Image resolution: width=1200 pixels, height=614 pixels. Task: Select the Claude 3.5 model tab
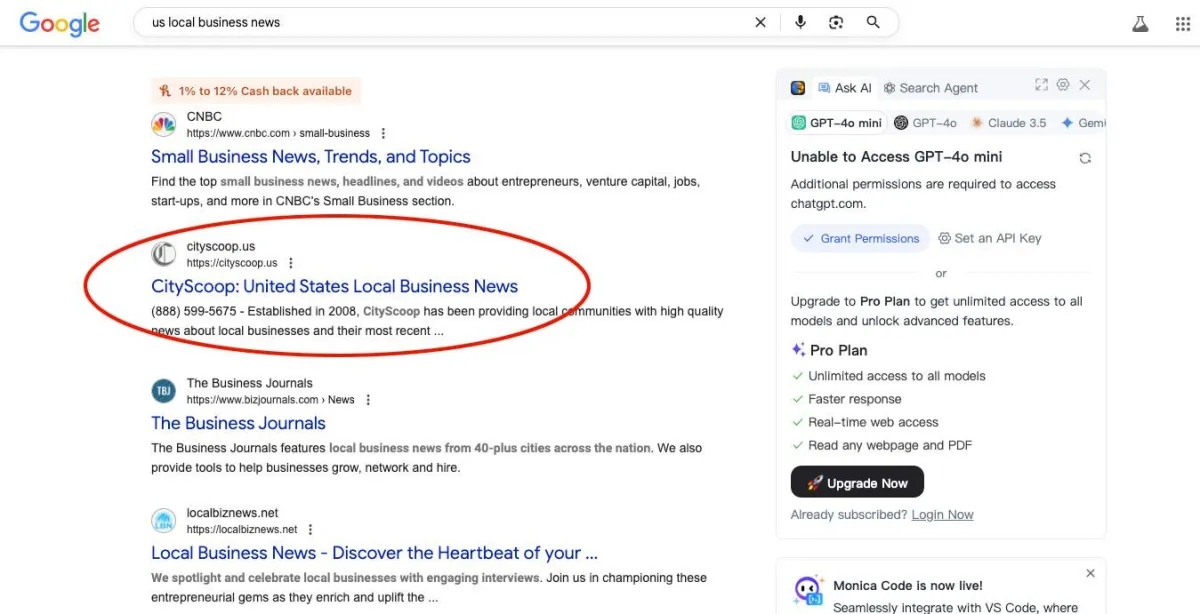1008,123
